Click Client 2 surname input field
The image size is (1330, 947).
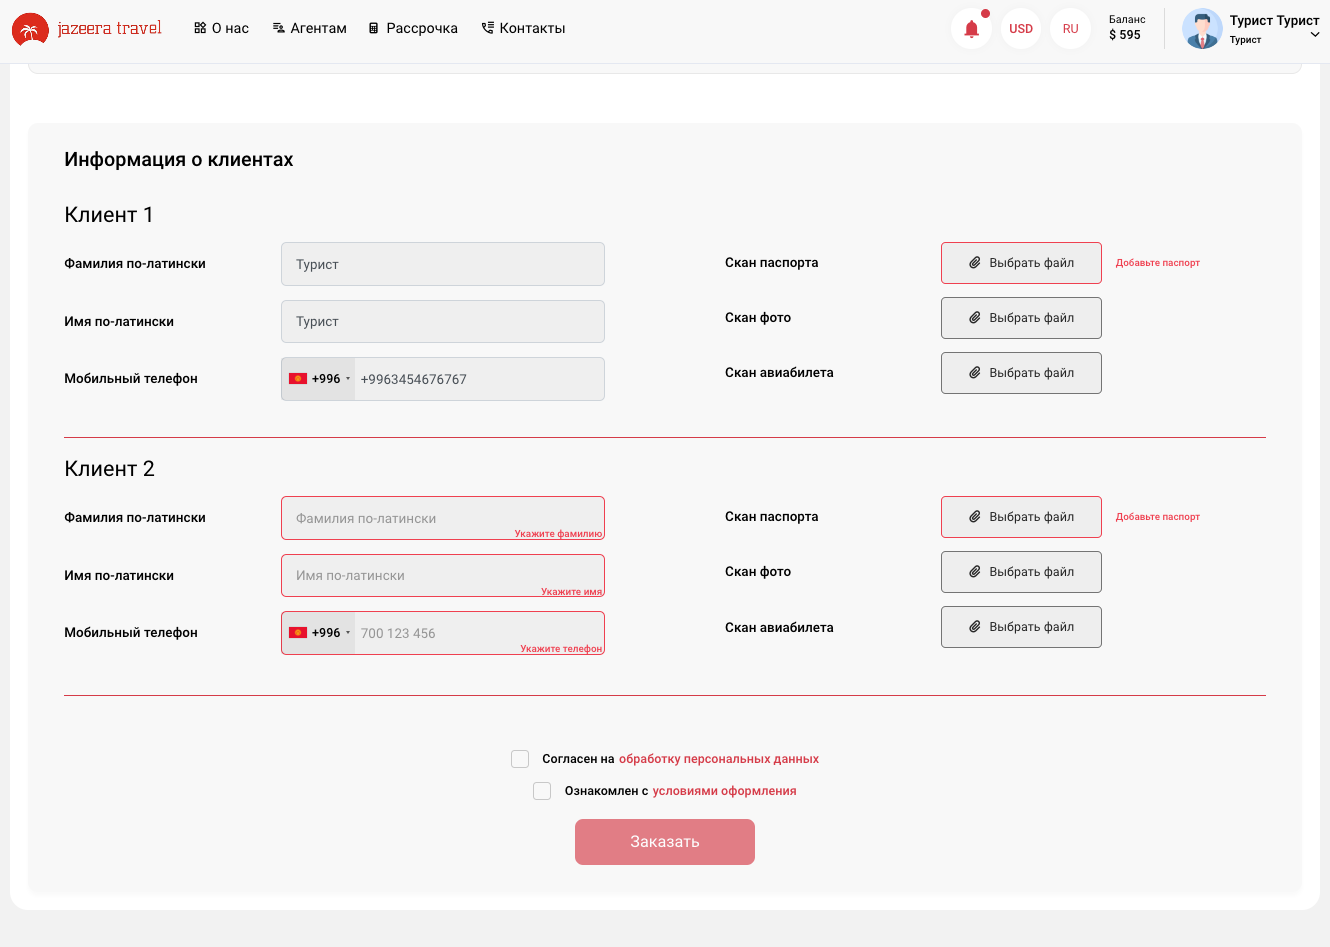pyautogui.click(x=442, y=518)
